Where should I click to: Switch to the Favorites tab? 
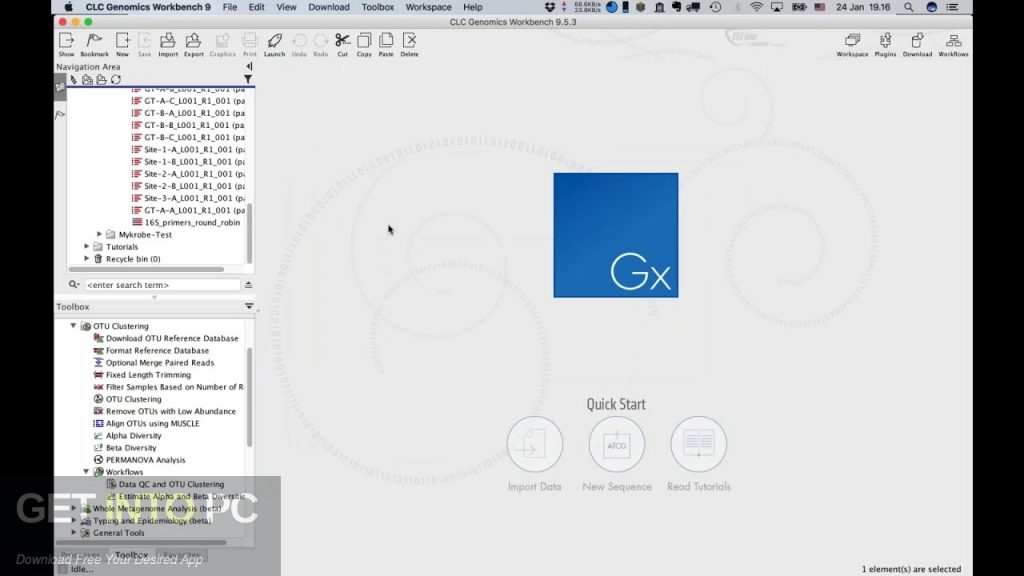tap(183, 554)
